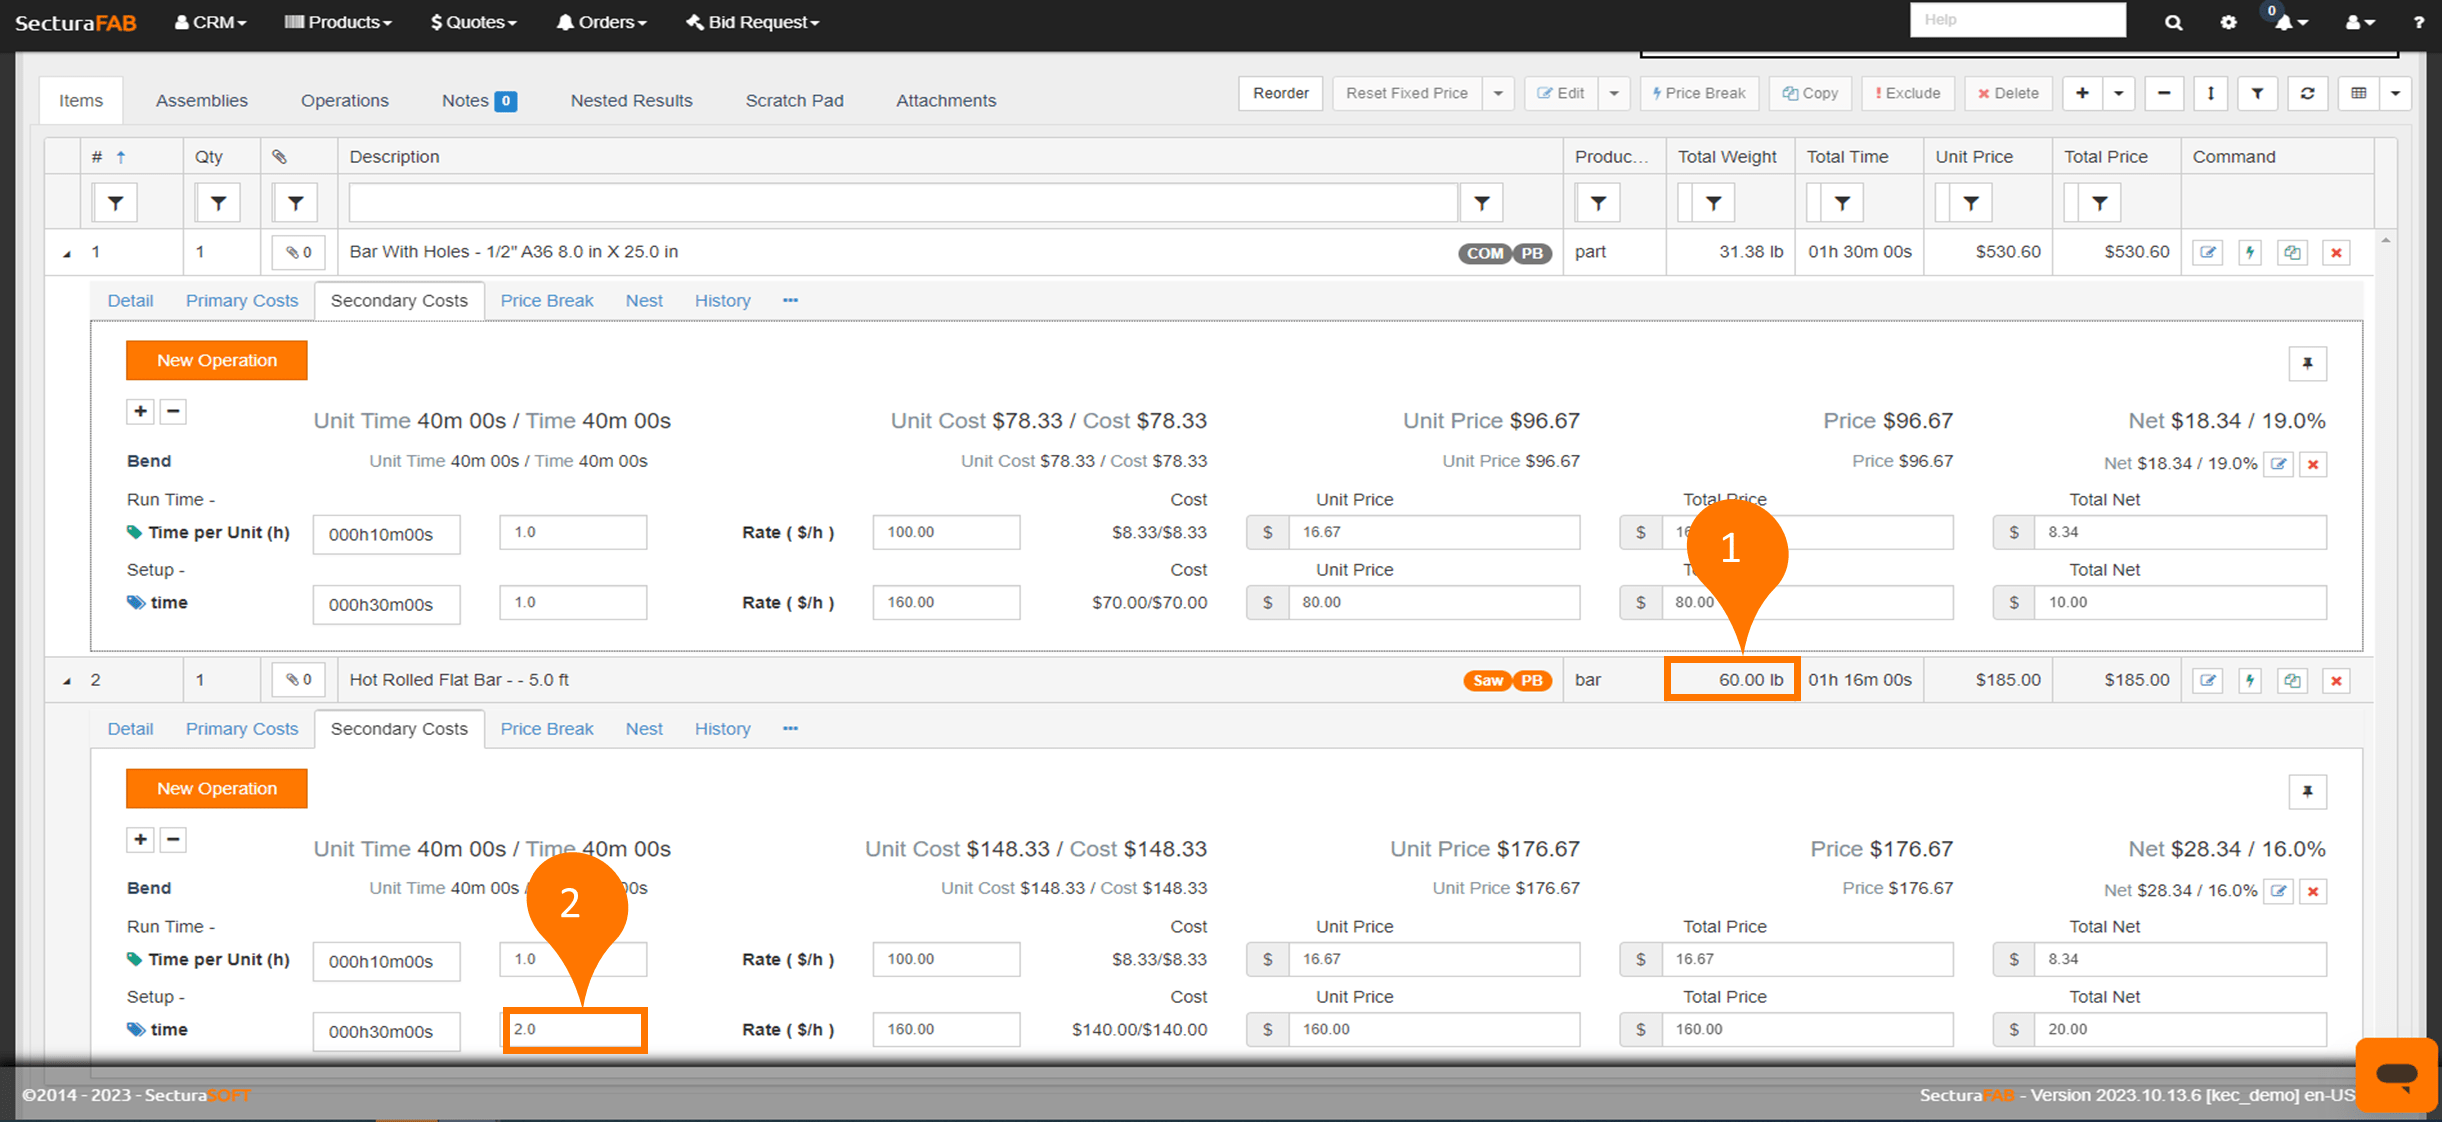The width and height of the screenshot is (2442, 1122).
Task: Click the lightning recalculate icon on row 2
Action: 2250,680
